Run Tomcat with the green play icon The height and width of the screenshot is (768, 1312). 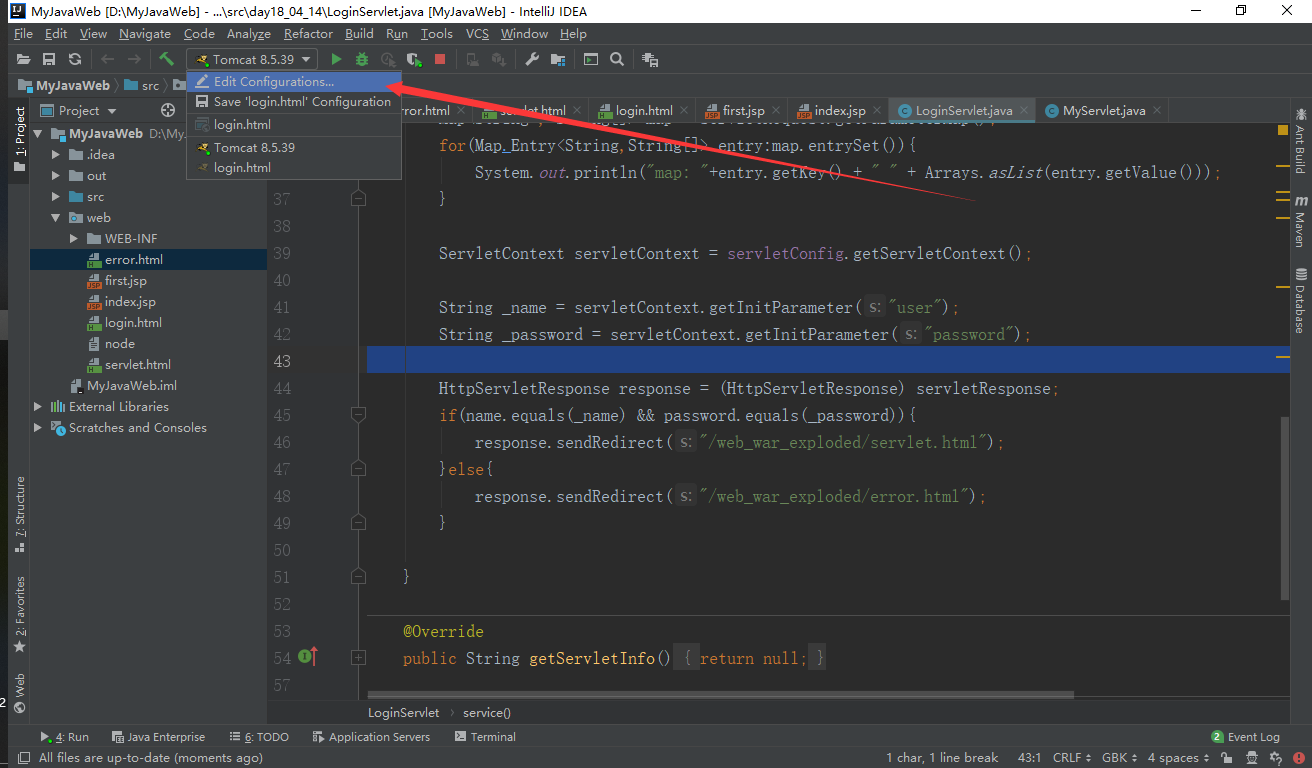tap(337, 60)
